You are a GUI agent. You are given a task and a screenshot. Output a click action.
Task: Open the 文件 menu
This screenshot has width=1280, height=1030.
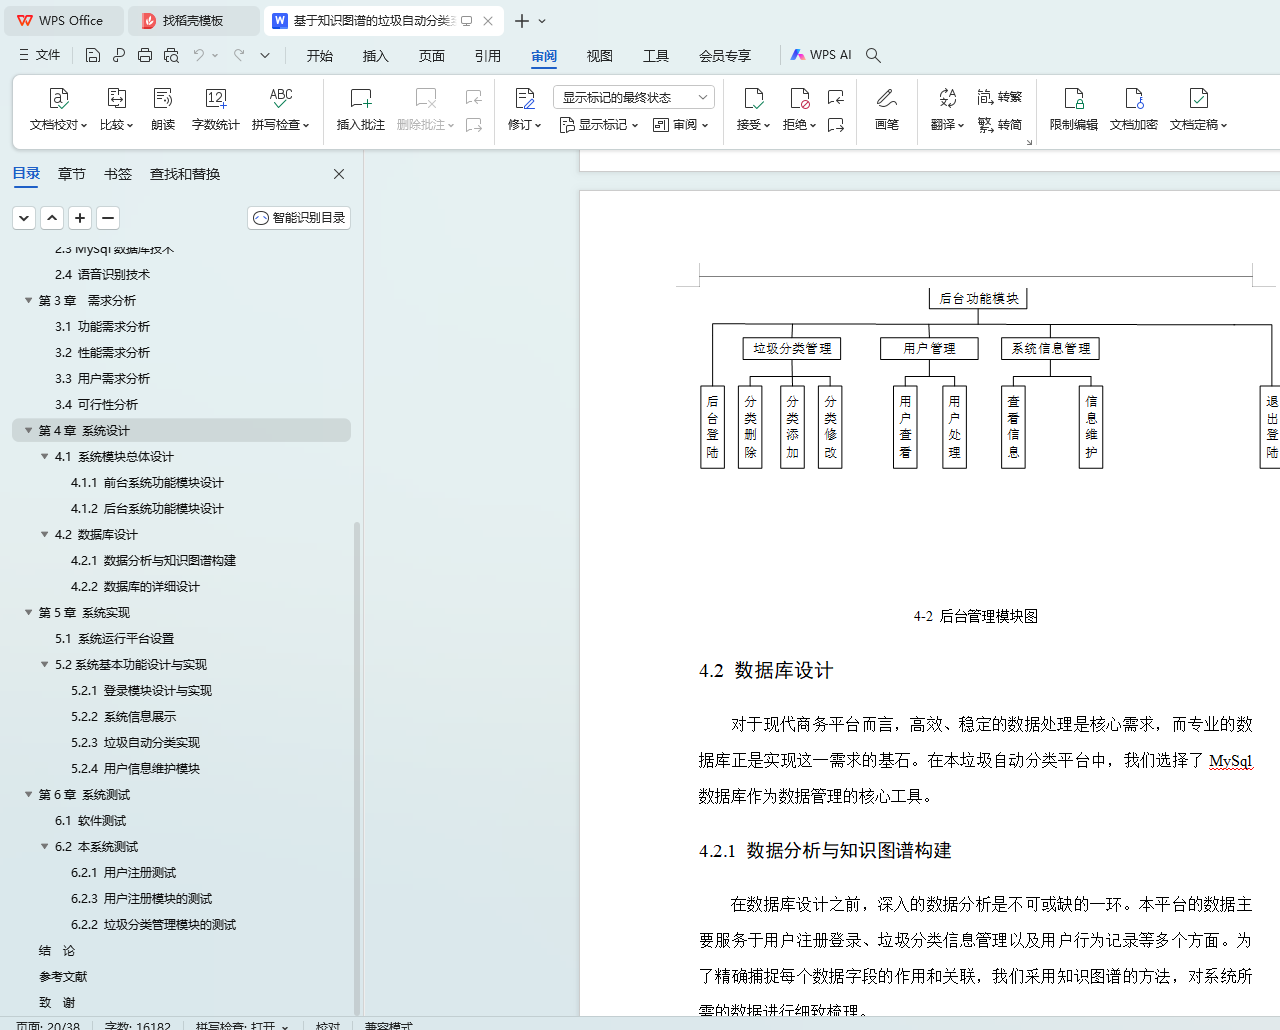40,55
